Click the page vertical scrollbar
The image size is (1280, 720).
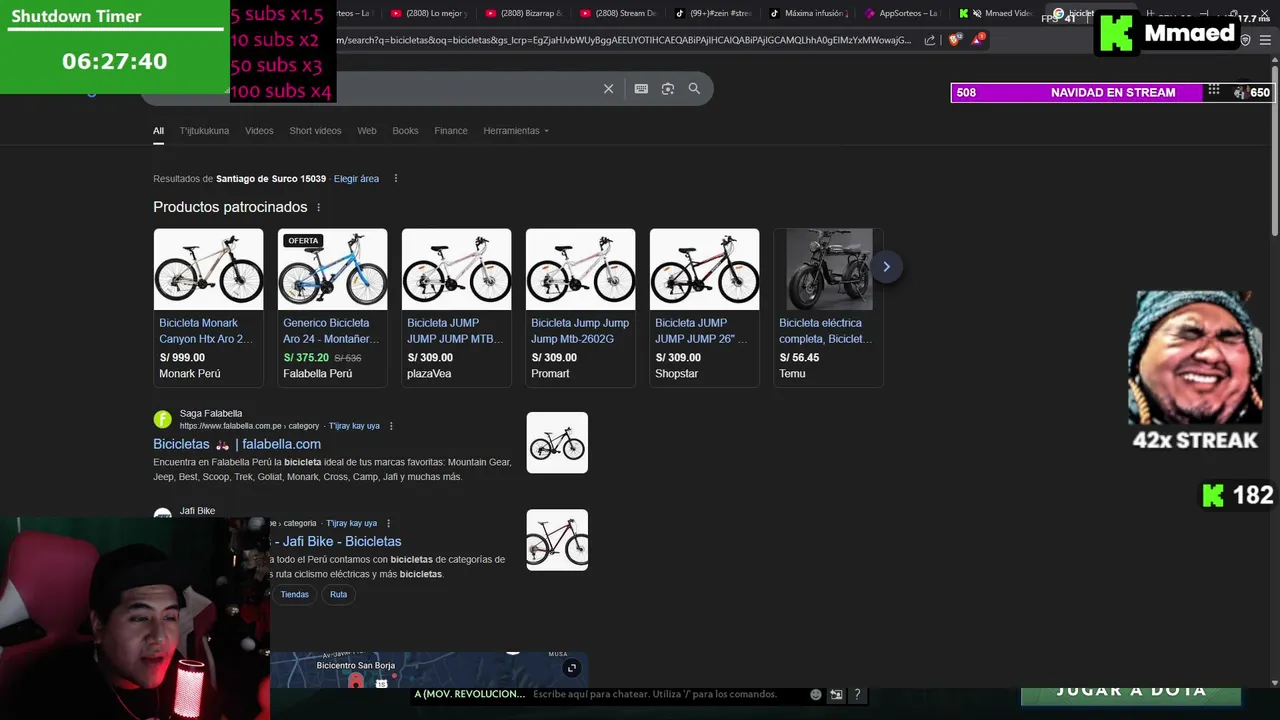(x=1274, y=150)
